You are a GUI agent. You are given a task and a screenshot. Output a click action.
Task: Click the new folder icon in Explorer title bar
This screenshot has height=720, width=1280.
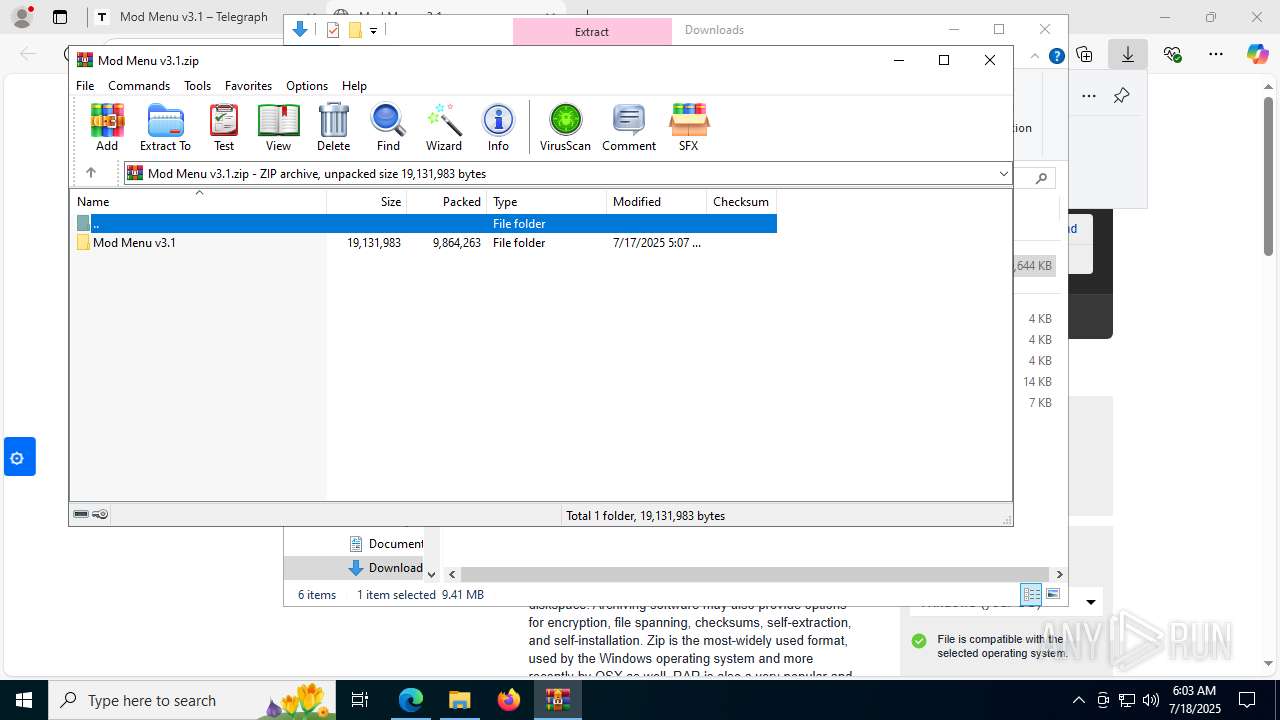pyautogui.click(x=355, y=30)
